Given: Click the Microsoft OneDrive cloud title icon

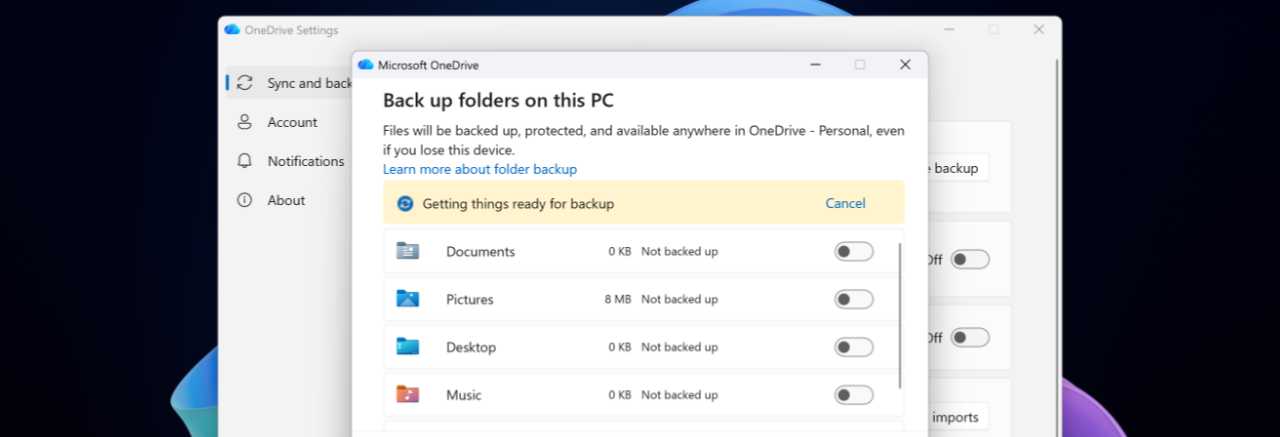Looking at the screenshot, I should 365,65.
